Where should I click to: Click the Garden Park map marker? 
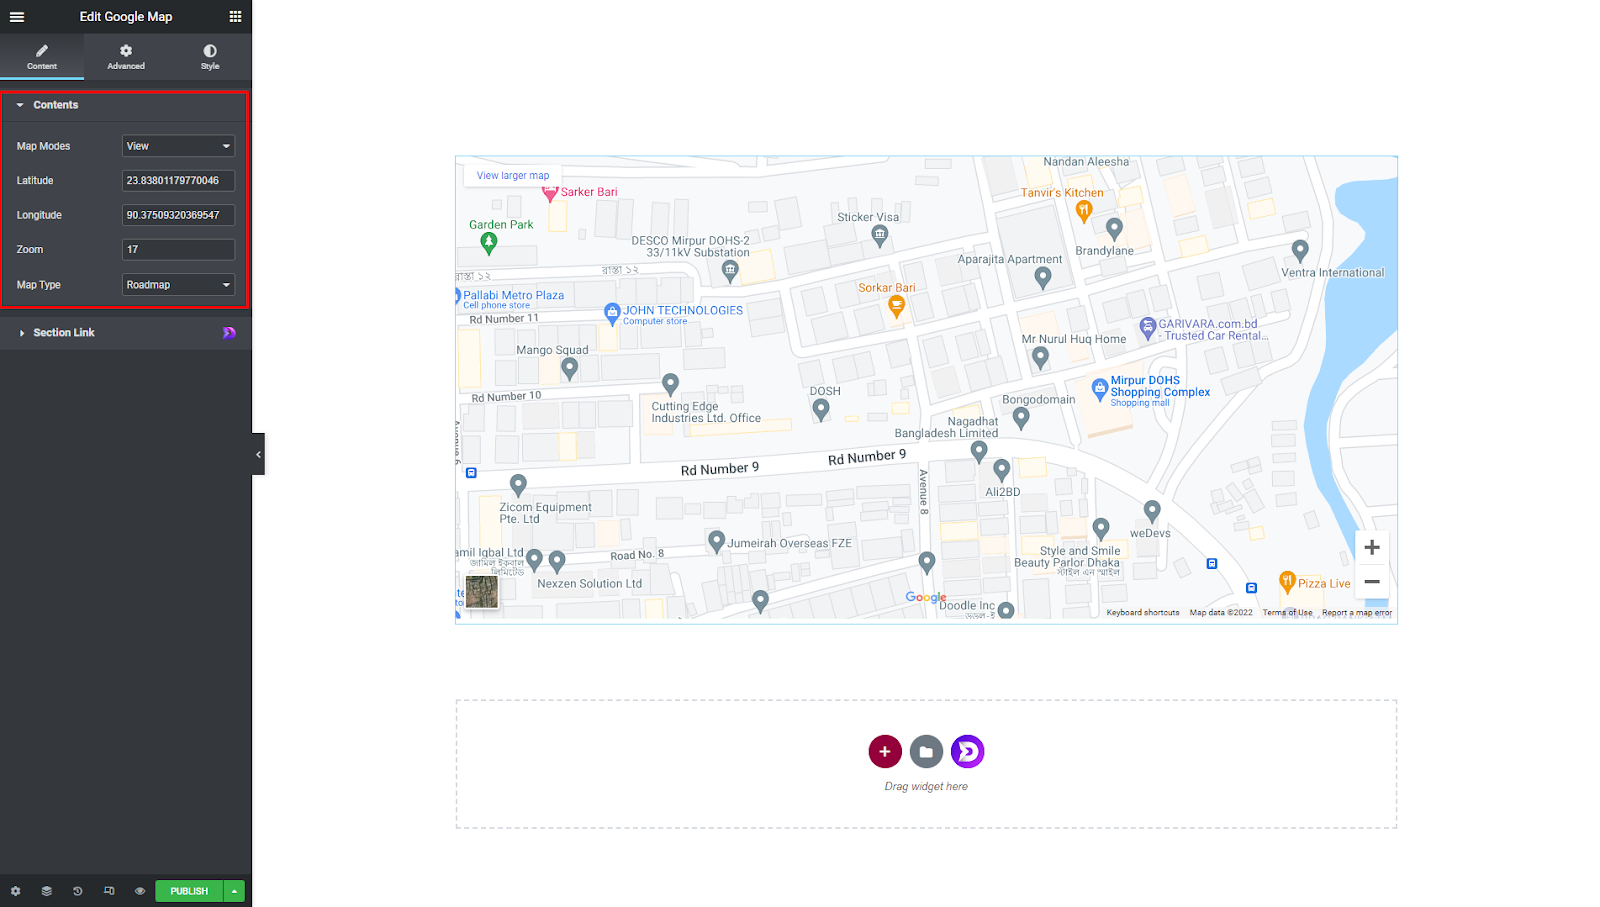coord(489,242)
